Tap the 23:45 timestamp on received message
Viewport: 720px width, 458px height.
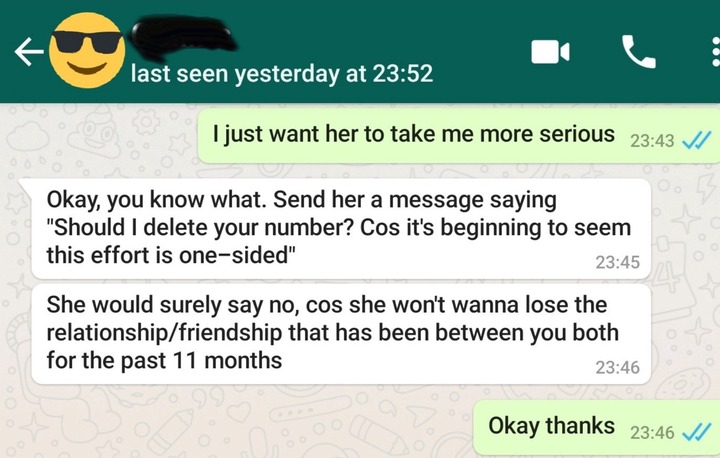[617, 262]
